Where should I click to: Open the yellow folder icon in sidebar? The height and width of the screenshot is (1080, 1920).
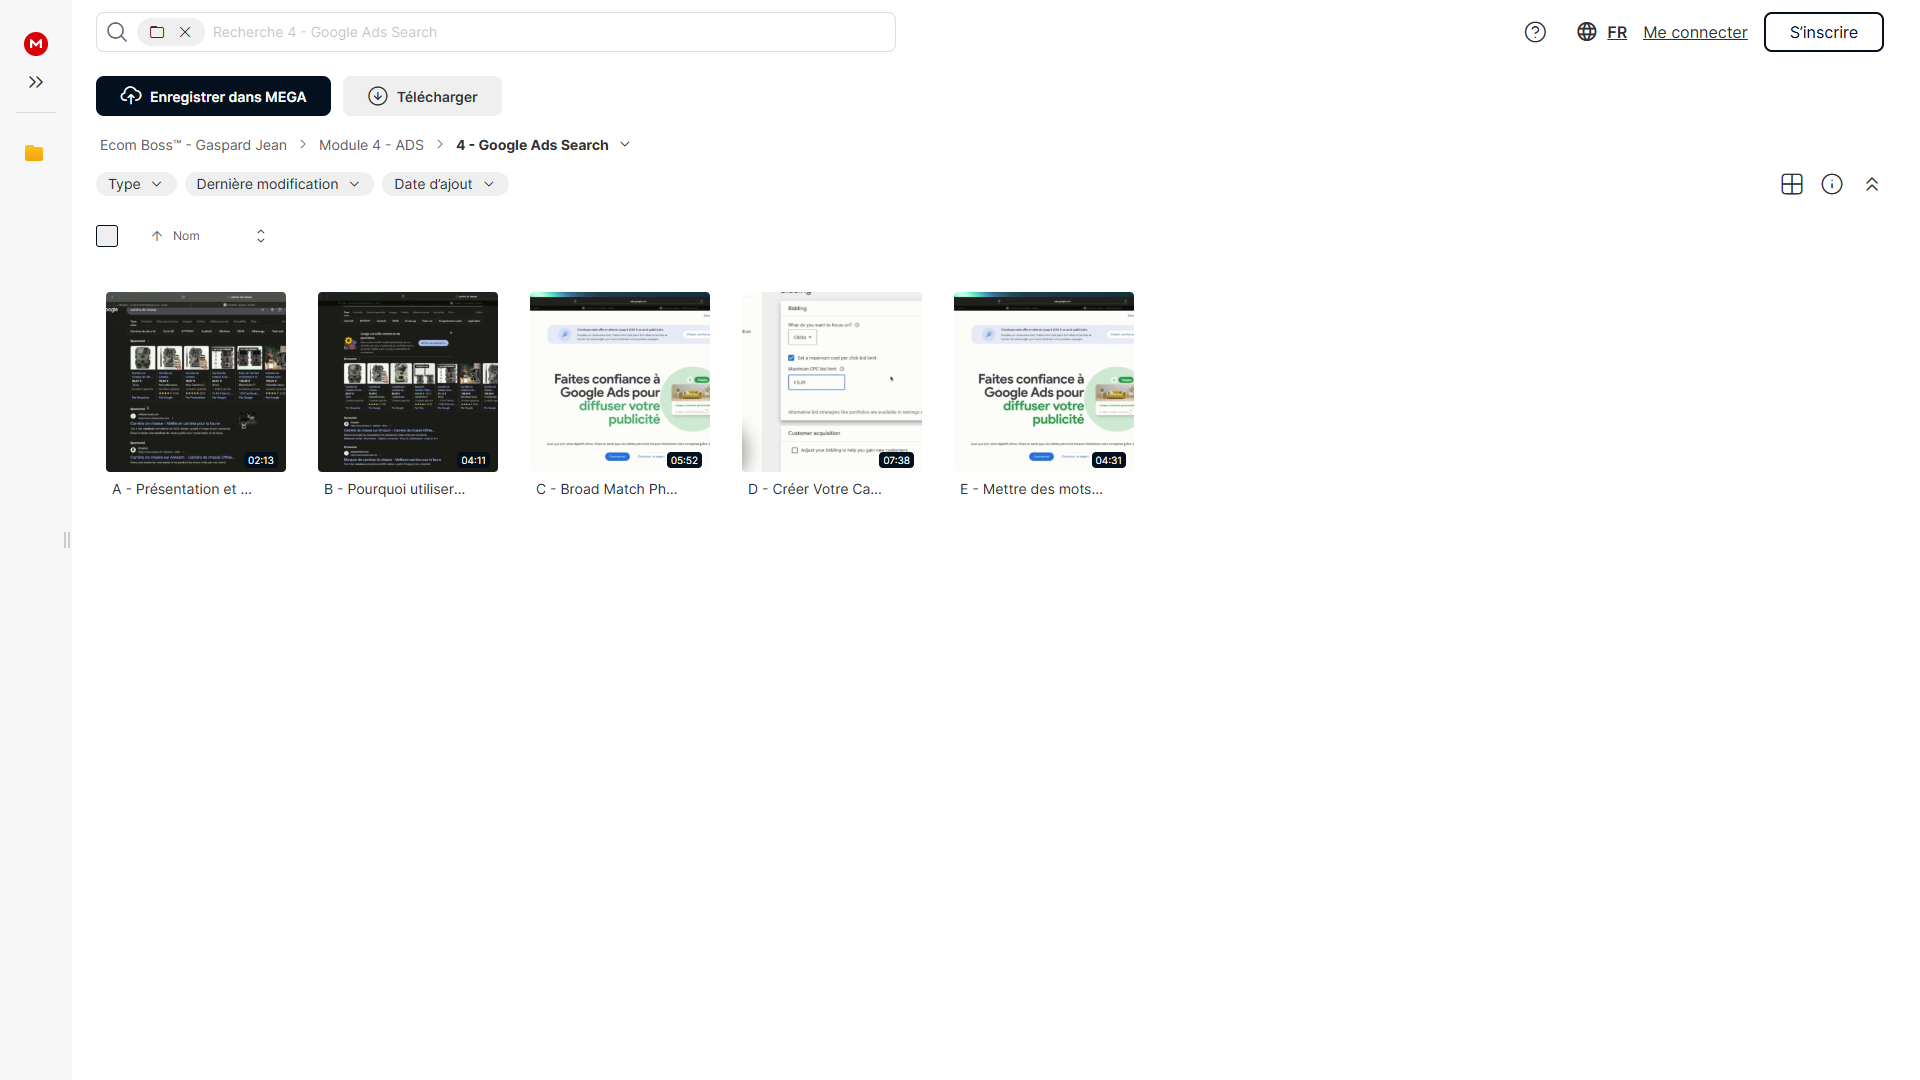[34, 153]
